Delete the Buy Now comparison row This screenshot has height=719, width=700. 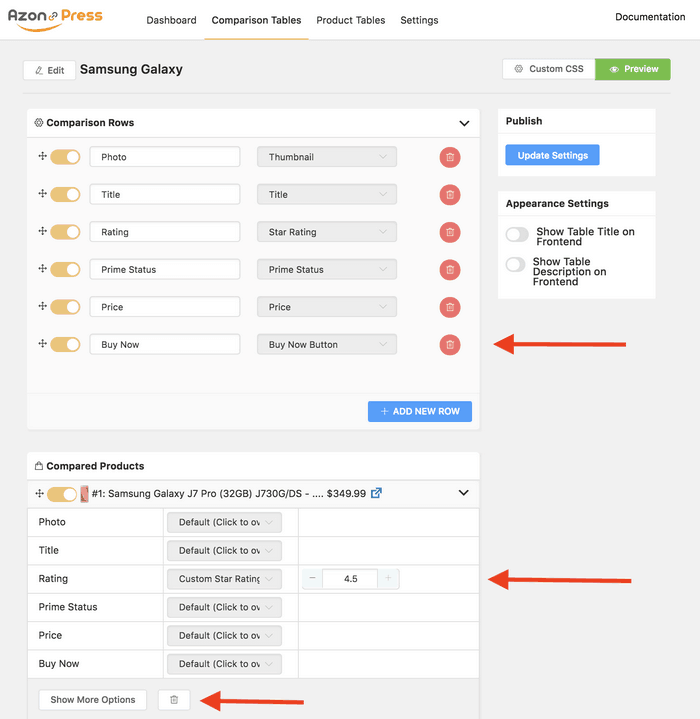(450, 345)
